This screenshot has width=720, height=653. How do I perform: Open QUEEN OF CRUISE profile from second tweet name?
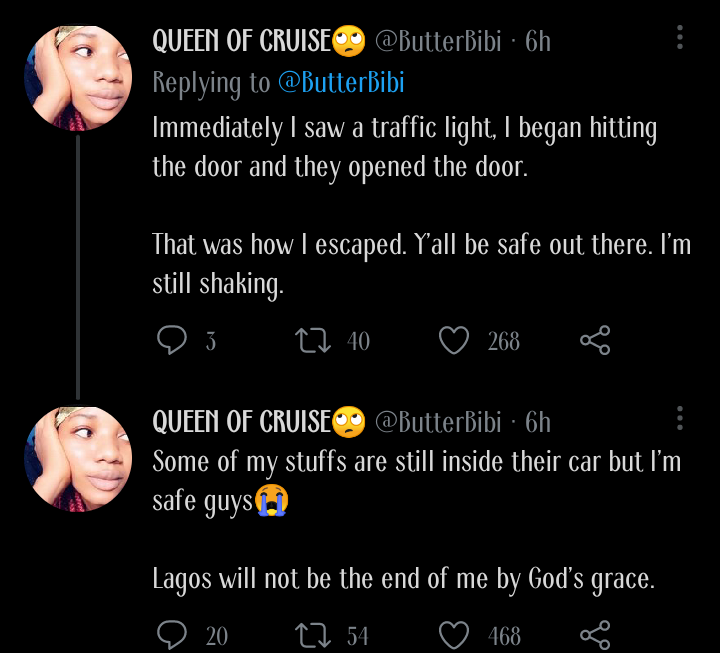pos(241,422)
